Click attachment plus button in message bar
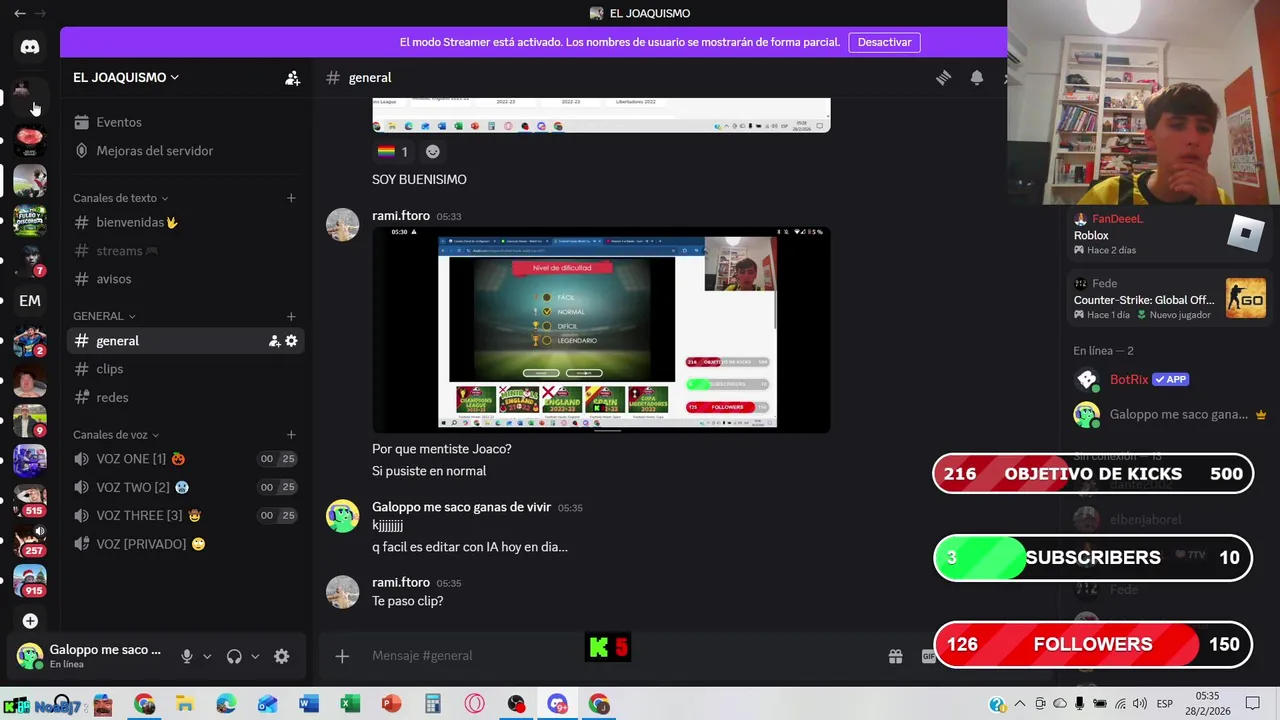The height and width of the screenshot is (720, 1280). click(x=342, y=656)
